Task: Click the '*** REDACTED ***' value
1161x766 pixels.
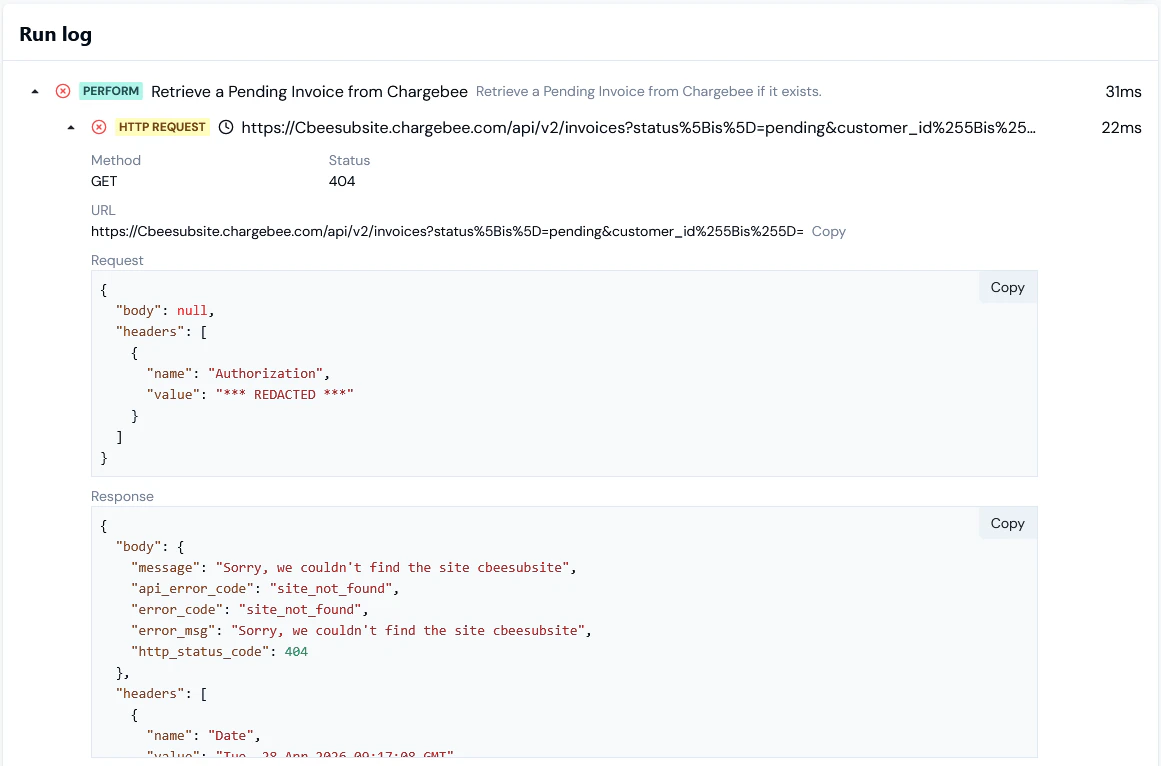Action: (x=285, y=394)
